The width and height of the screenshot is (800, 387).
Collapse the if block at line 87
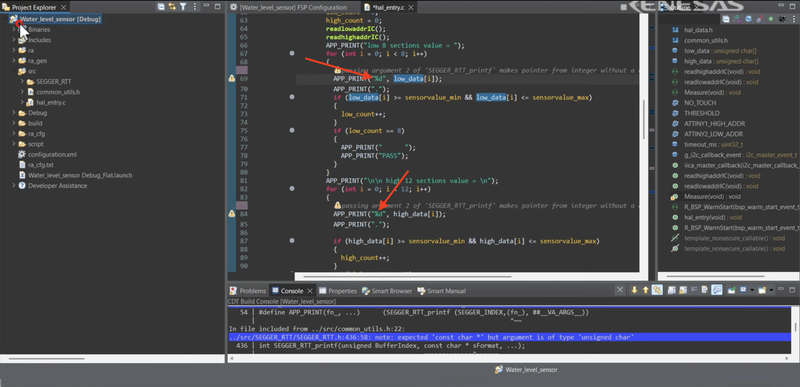click(292, 241)
